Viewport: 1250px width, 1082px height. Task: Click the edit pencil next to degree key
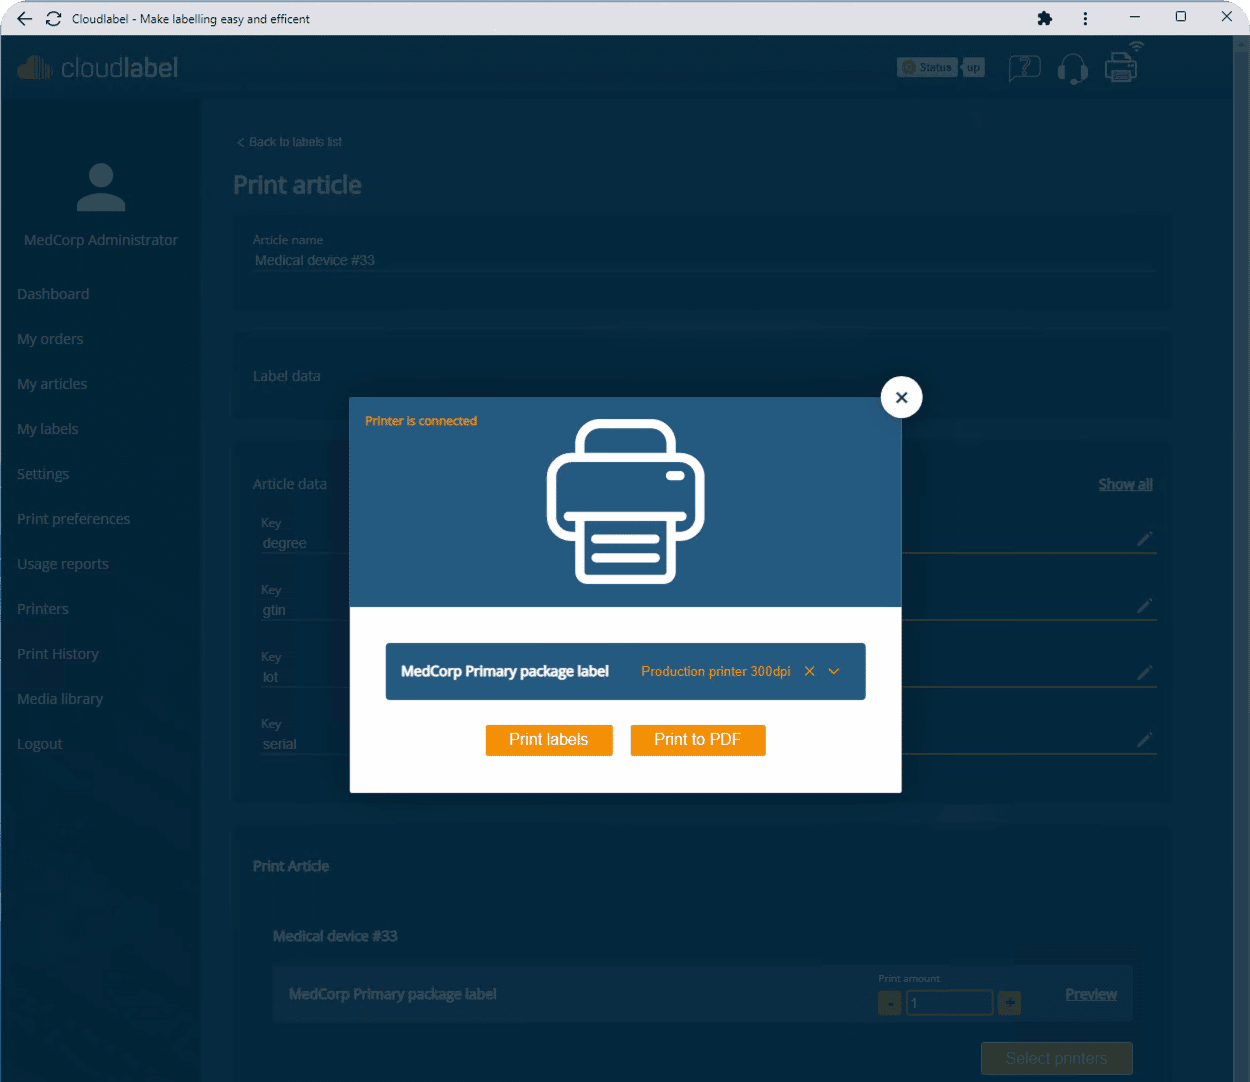click(x=1145, y=539)
